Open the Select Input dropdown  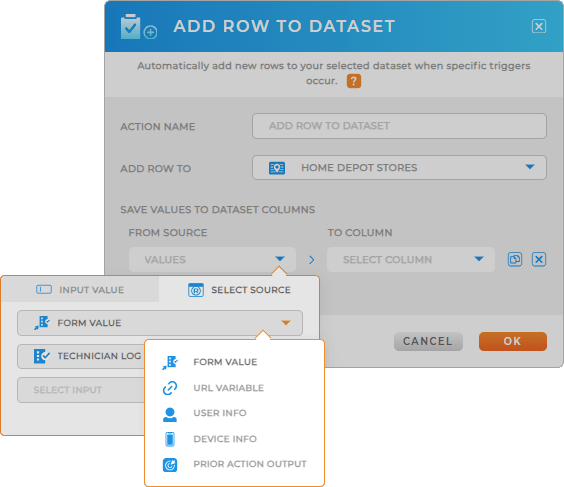tap(81, 390)
